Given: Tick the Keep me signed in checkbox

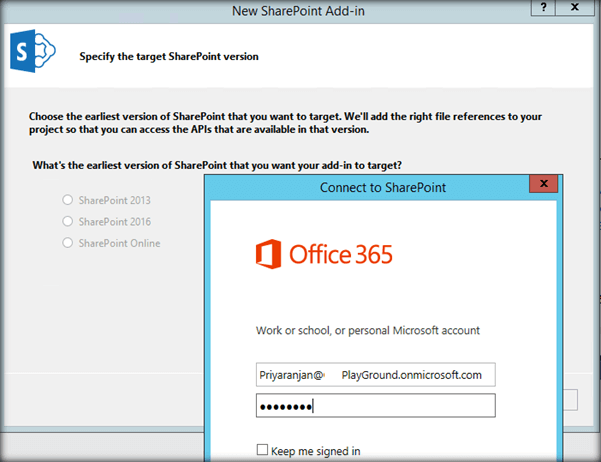Looking at the screenshot, I should (262, 450).
